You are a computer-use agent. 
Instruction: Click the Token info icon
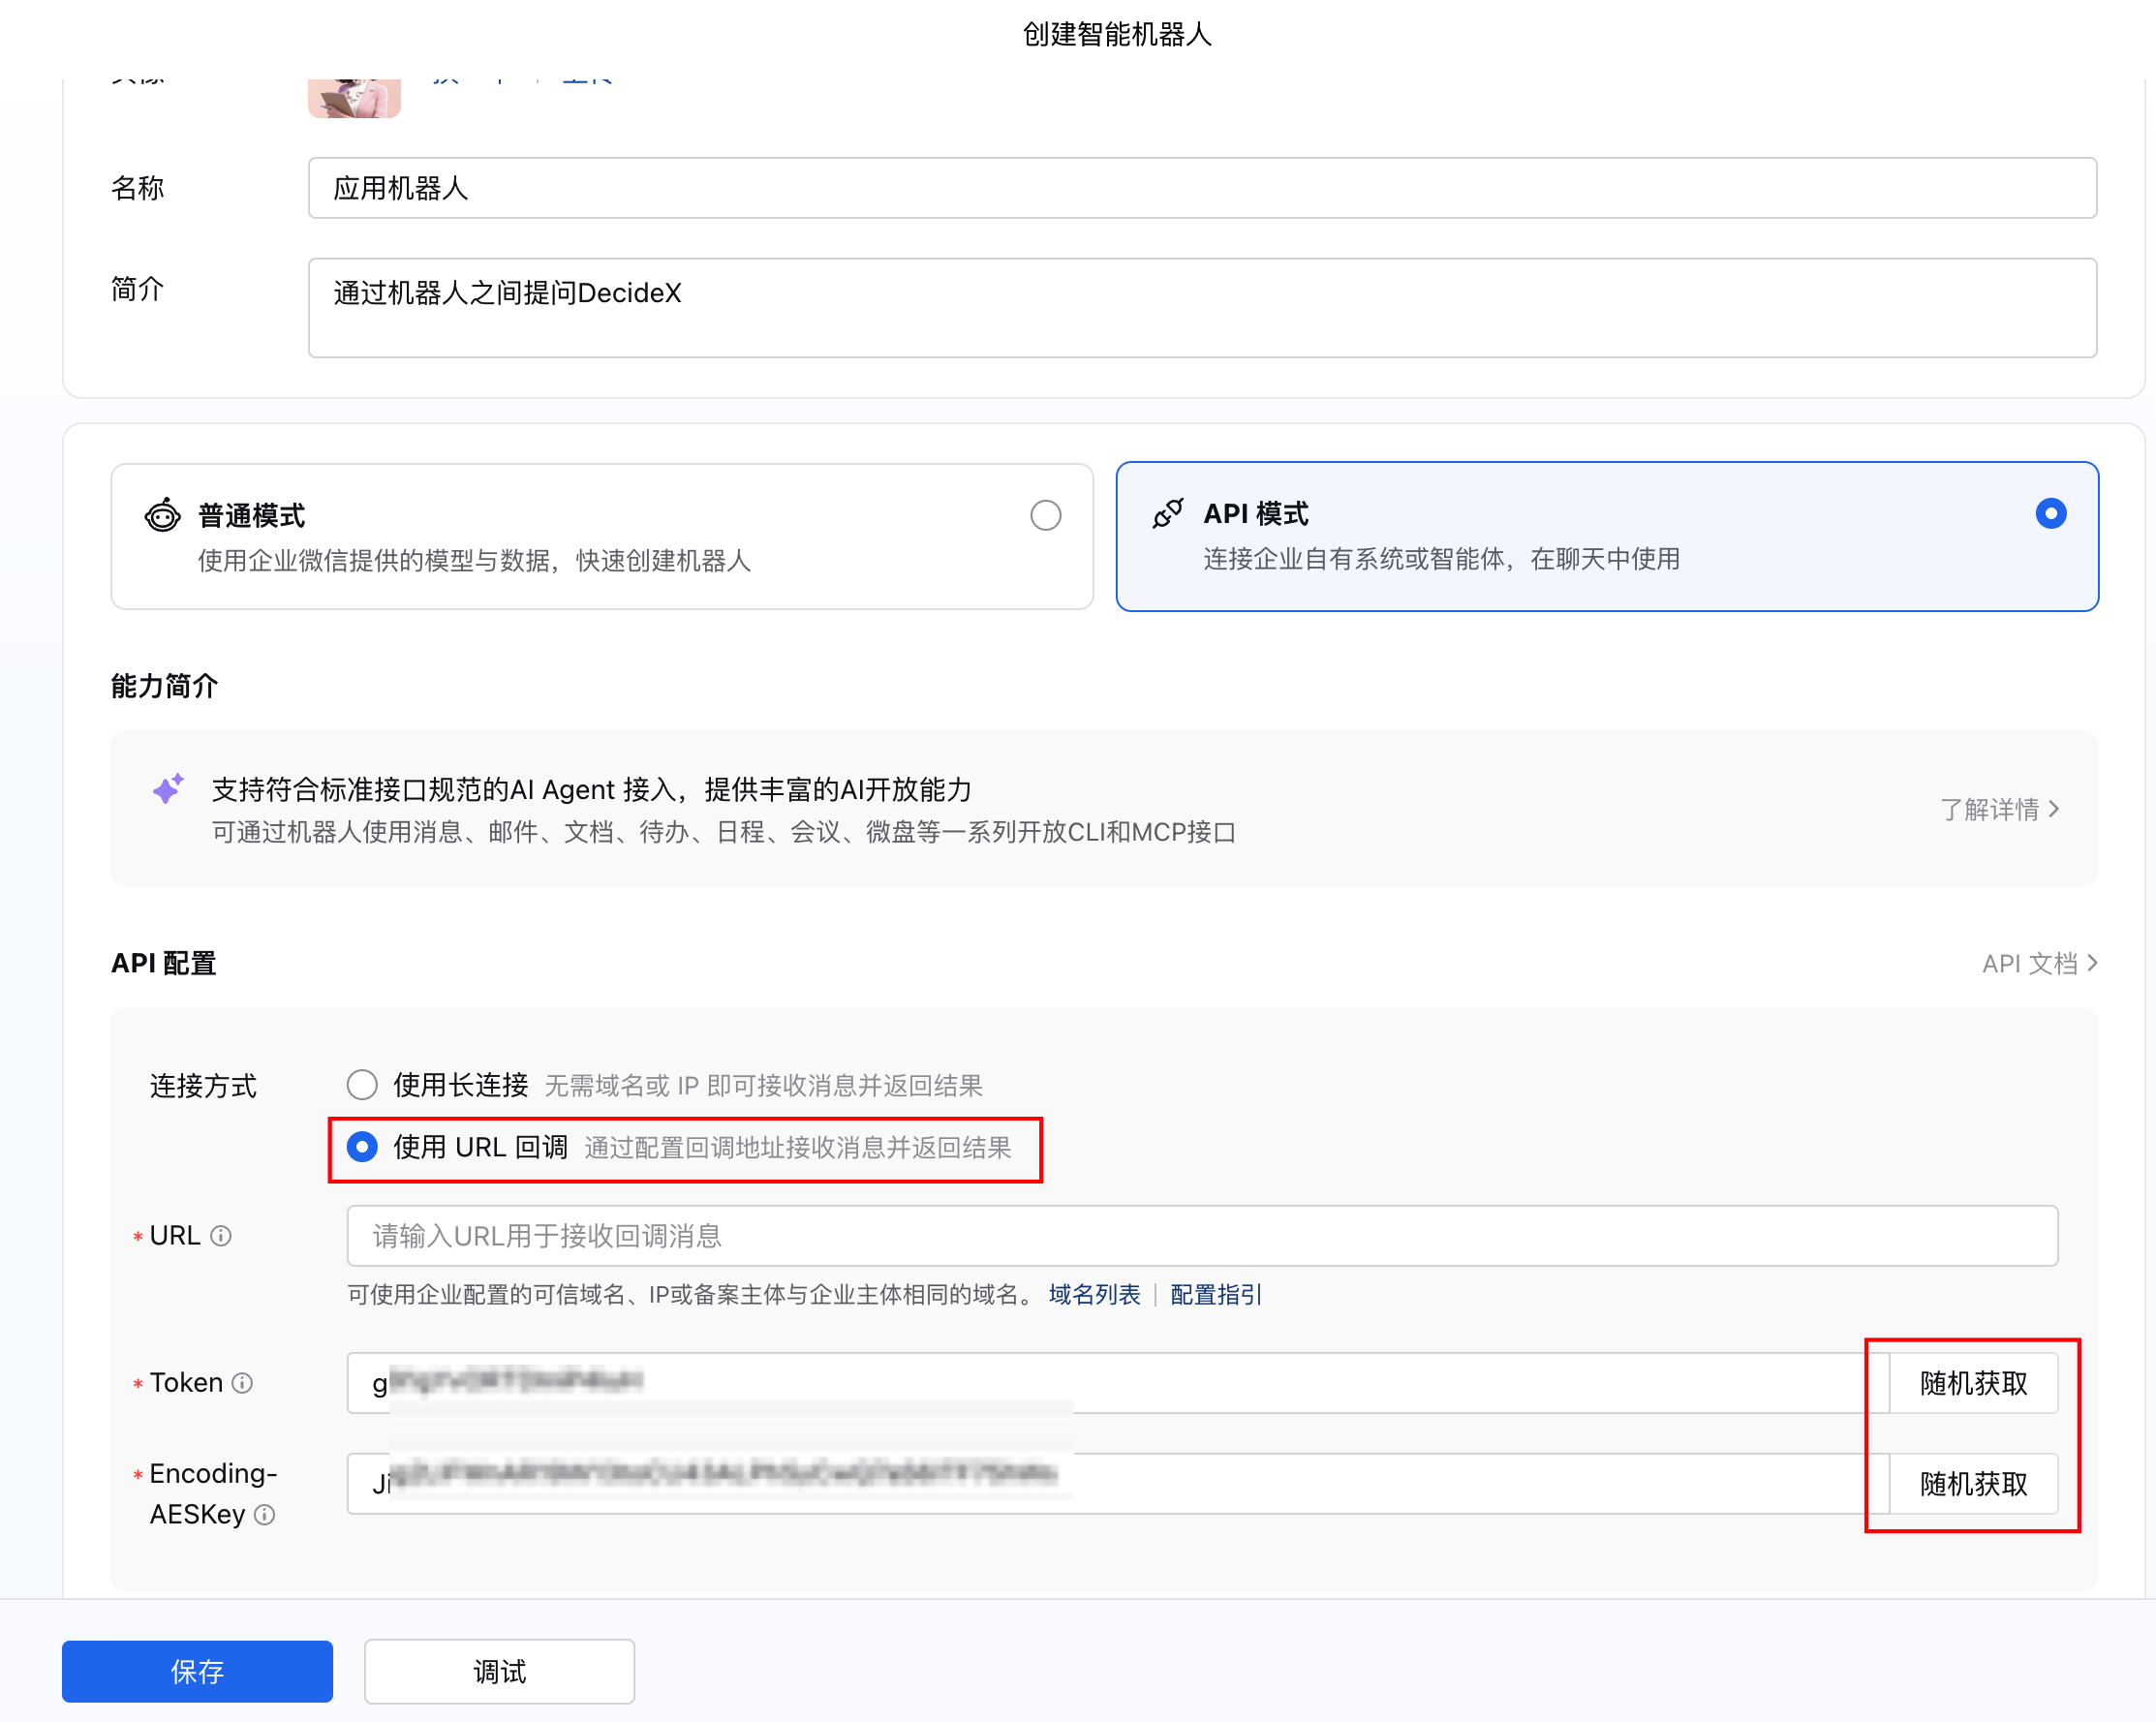[x=242, y=1383]
